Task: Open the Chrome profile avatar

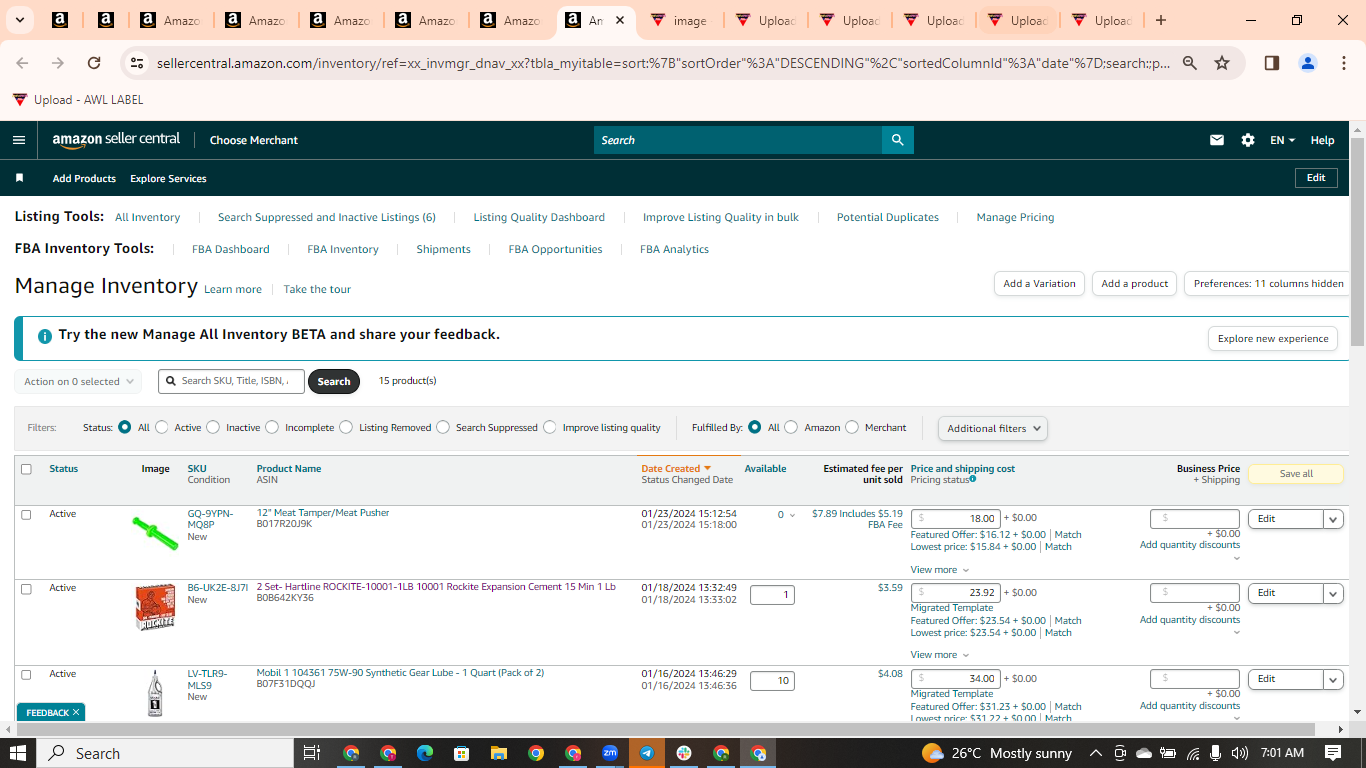Action: (x=1308, y=63)
